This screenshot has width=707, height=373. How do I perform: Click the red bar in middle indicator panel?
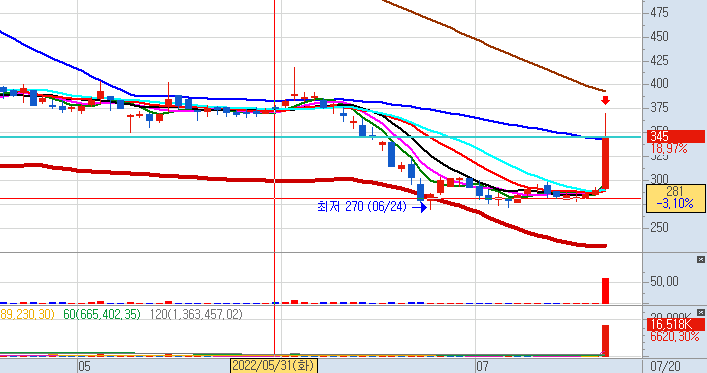606,291
